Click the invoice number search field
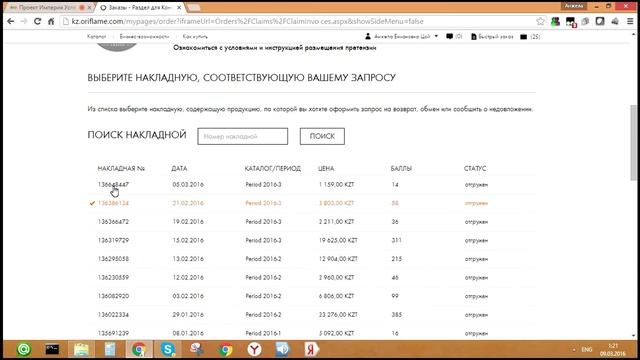The width and height of the screenshot is (640, 360). [x=242, y=136]
